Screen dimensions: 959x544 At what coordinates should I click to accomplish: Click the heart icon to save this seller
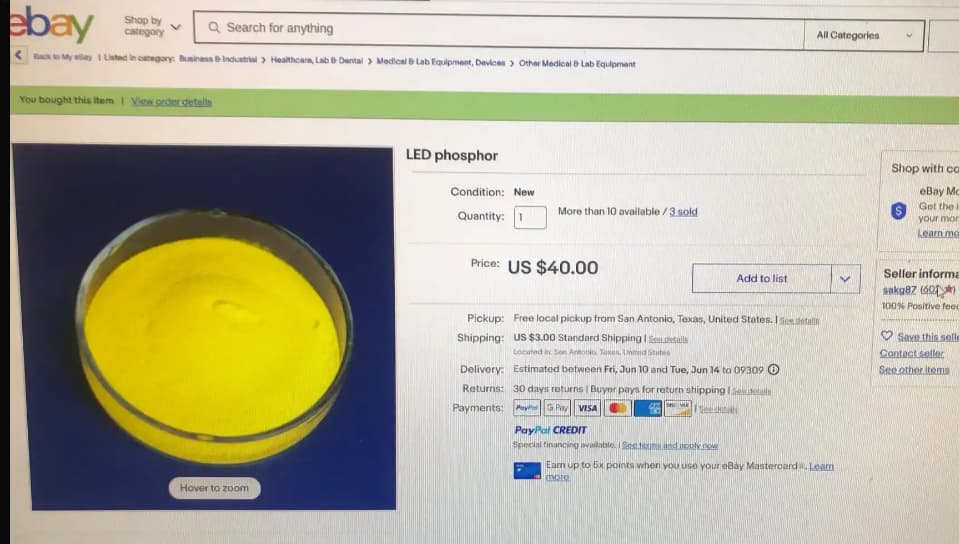point(886,335)
